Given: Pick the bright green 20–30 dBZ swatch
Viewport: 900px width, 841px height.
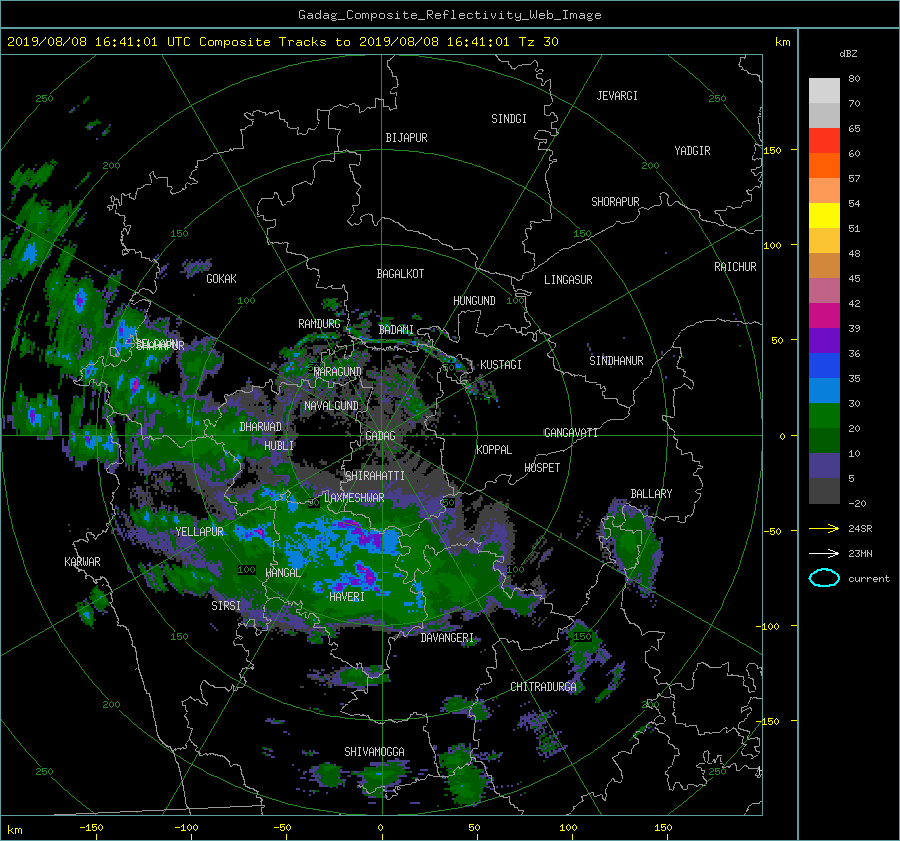Looking at the screenshot, I should pyautogui.click(x=824, y=416).
